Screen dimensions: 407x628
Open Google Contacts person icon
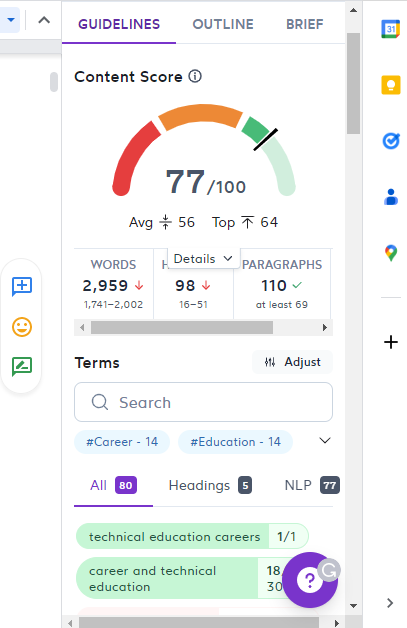(x=391, y=197)
